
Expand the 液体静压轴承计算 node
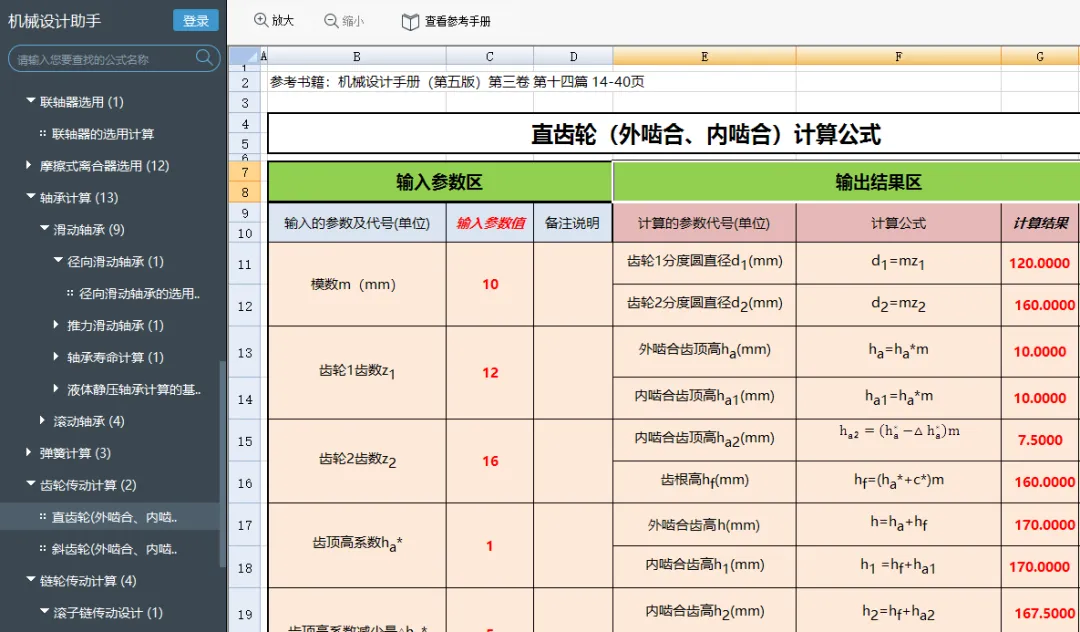[x=56, y=389]
